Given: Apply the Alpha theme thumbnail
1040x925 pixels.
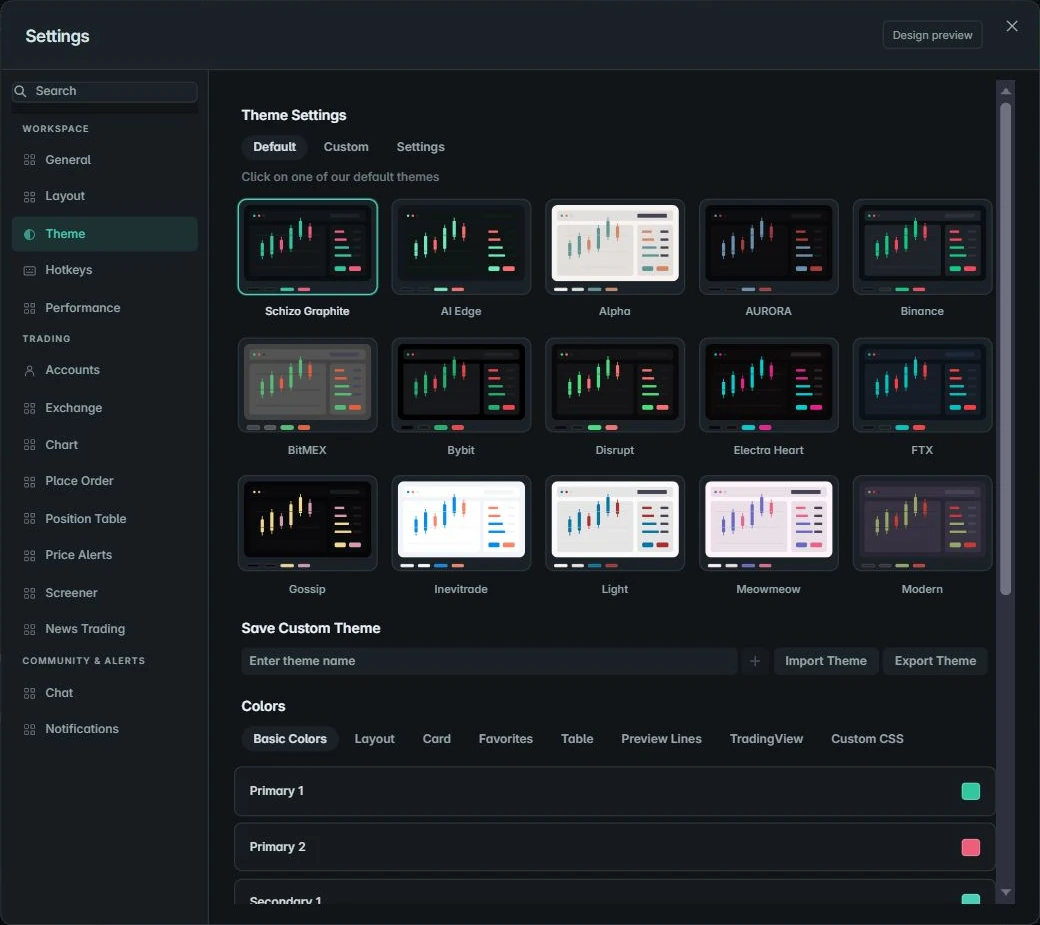Looking at the screenshot, I should pos(615,247).
